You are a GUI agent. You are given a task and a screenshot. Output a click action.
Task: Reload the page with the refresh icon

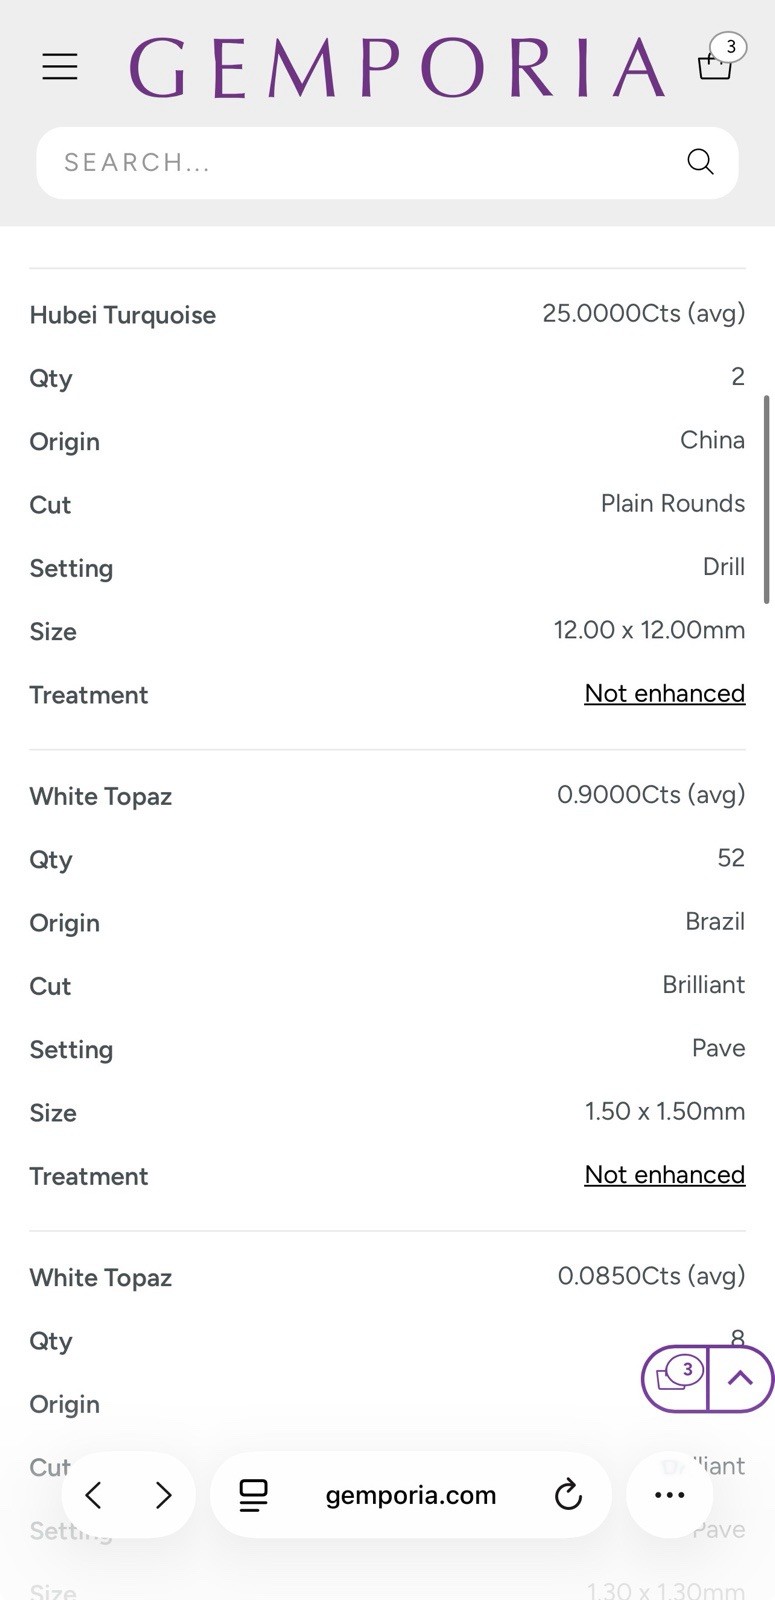(568, 1495)
